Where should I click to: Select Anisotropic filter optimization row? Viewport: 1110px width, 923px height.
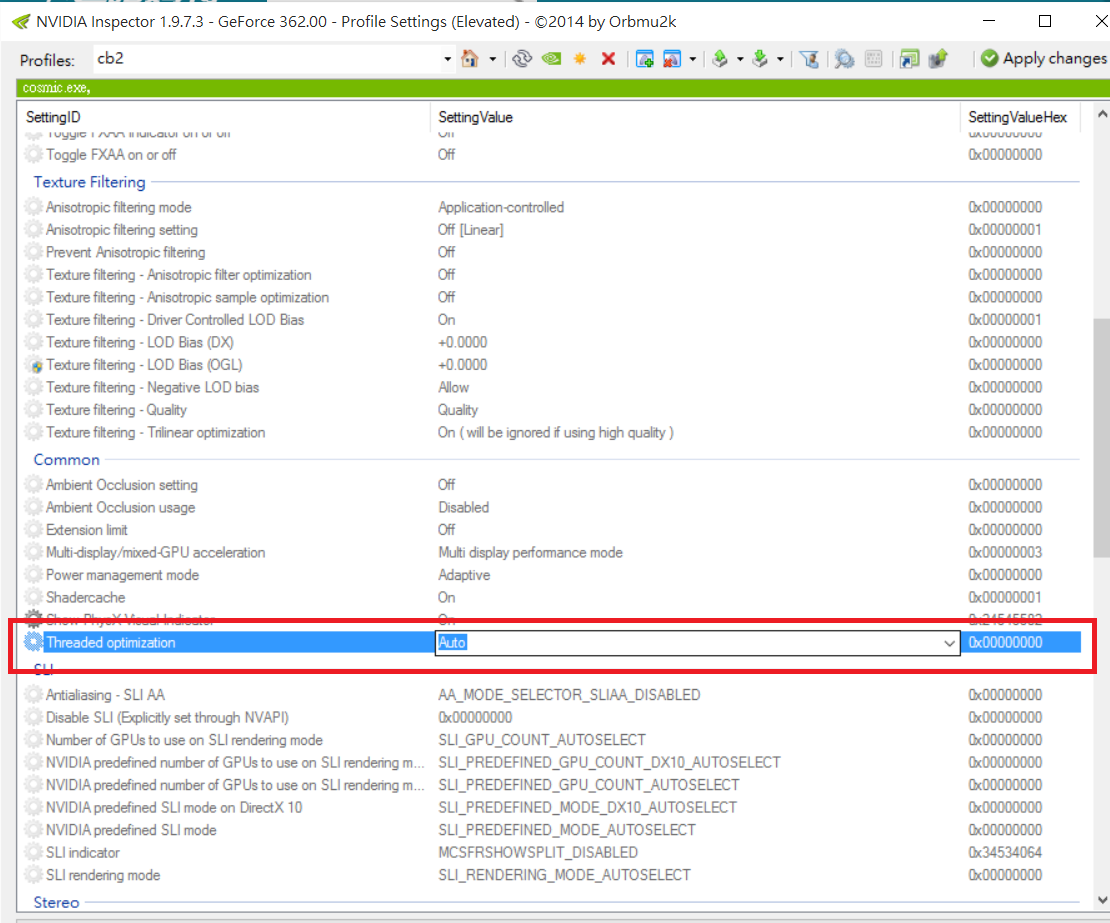point(551,275)
